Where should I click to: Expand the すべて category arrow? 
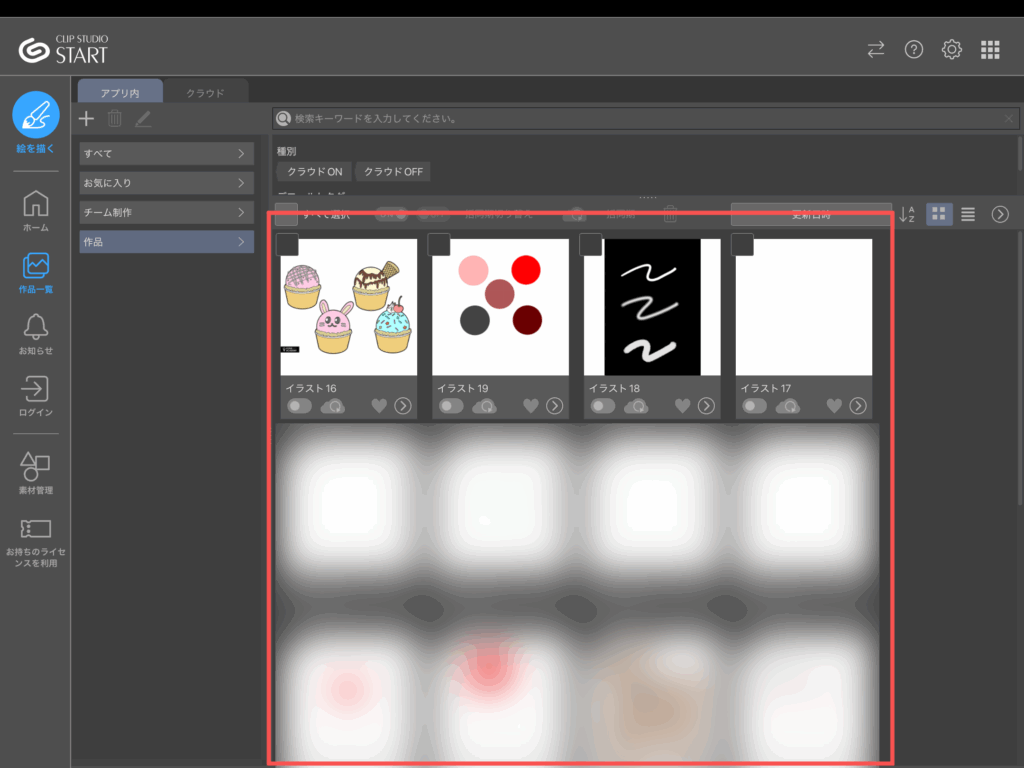coord(241,154)
